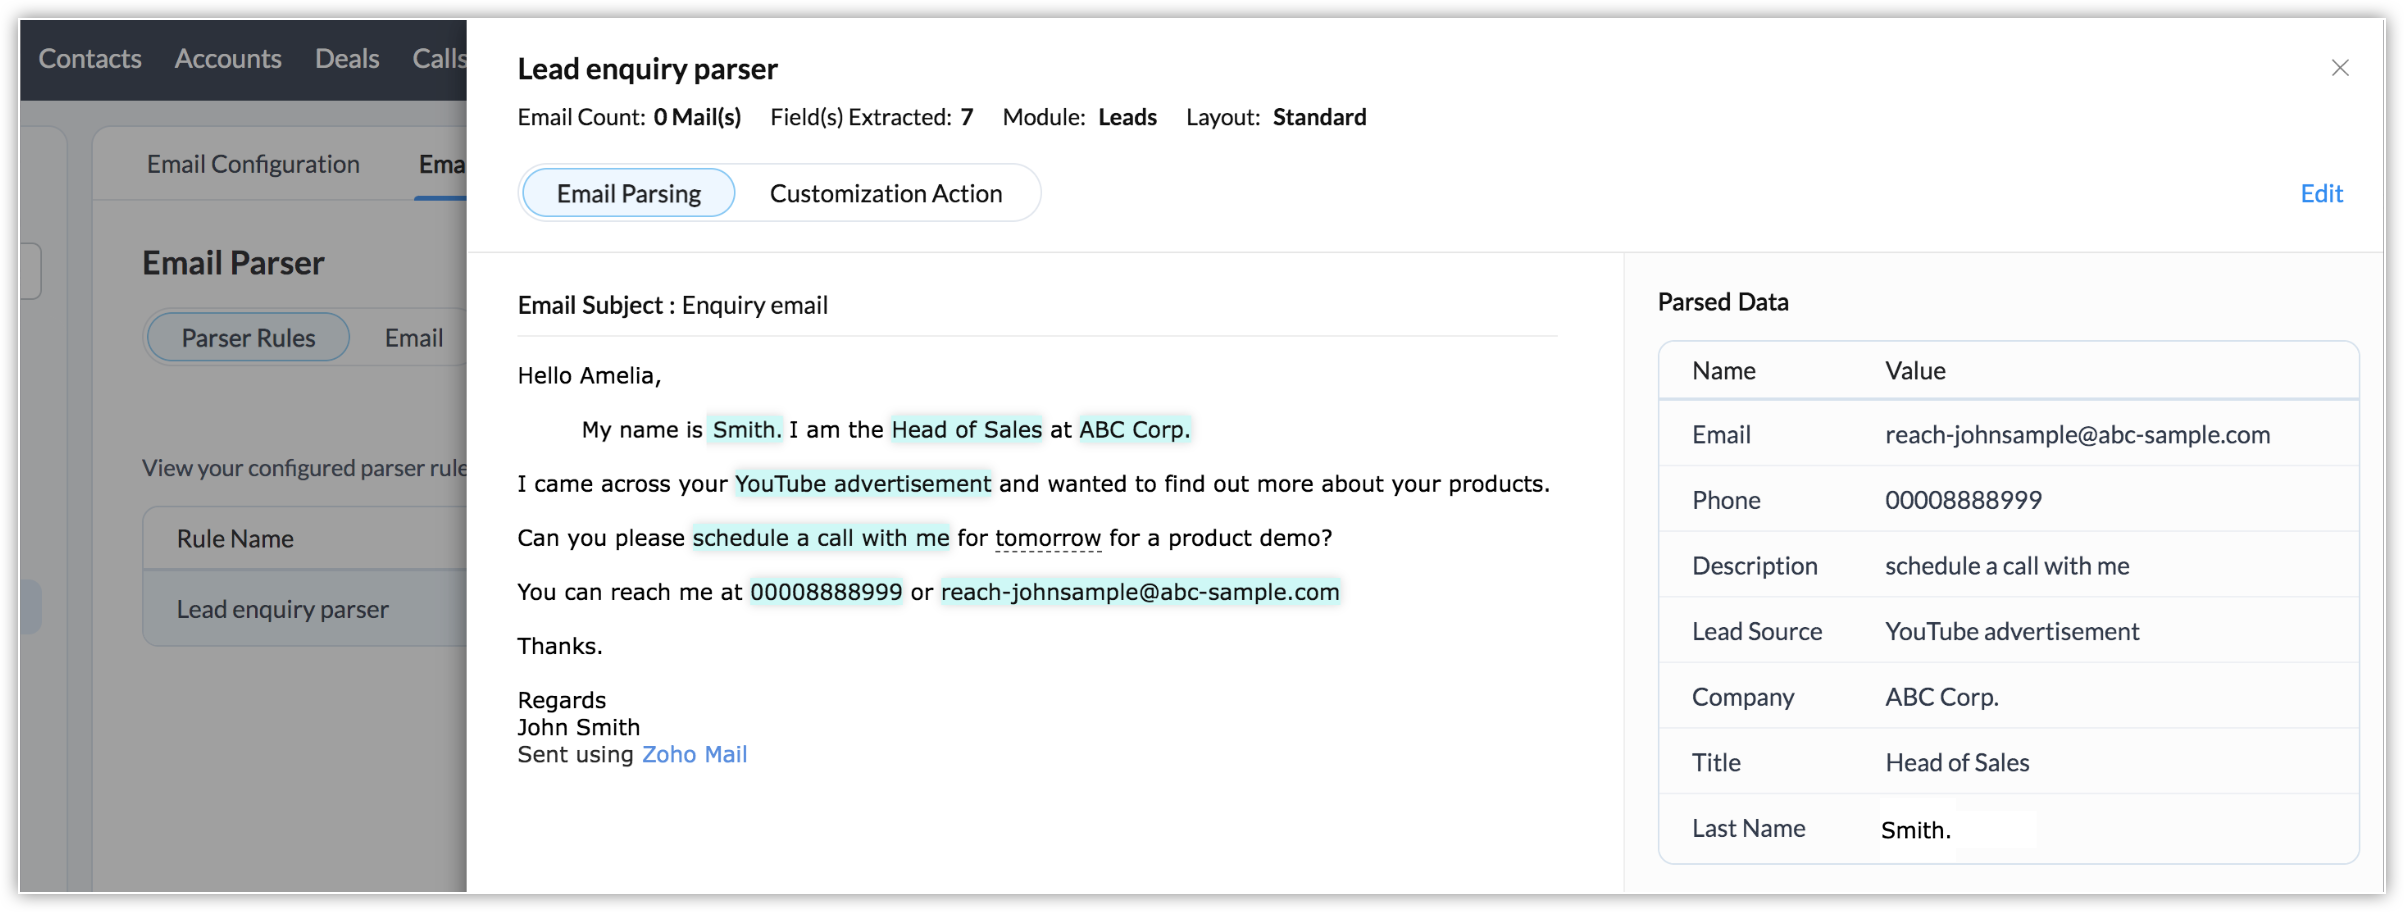
Task: Select the Email row in Parsed Data
Action: point(2008,435)
